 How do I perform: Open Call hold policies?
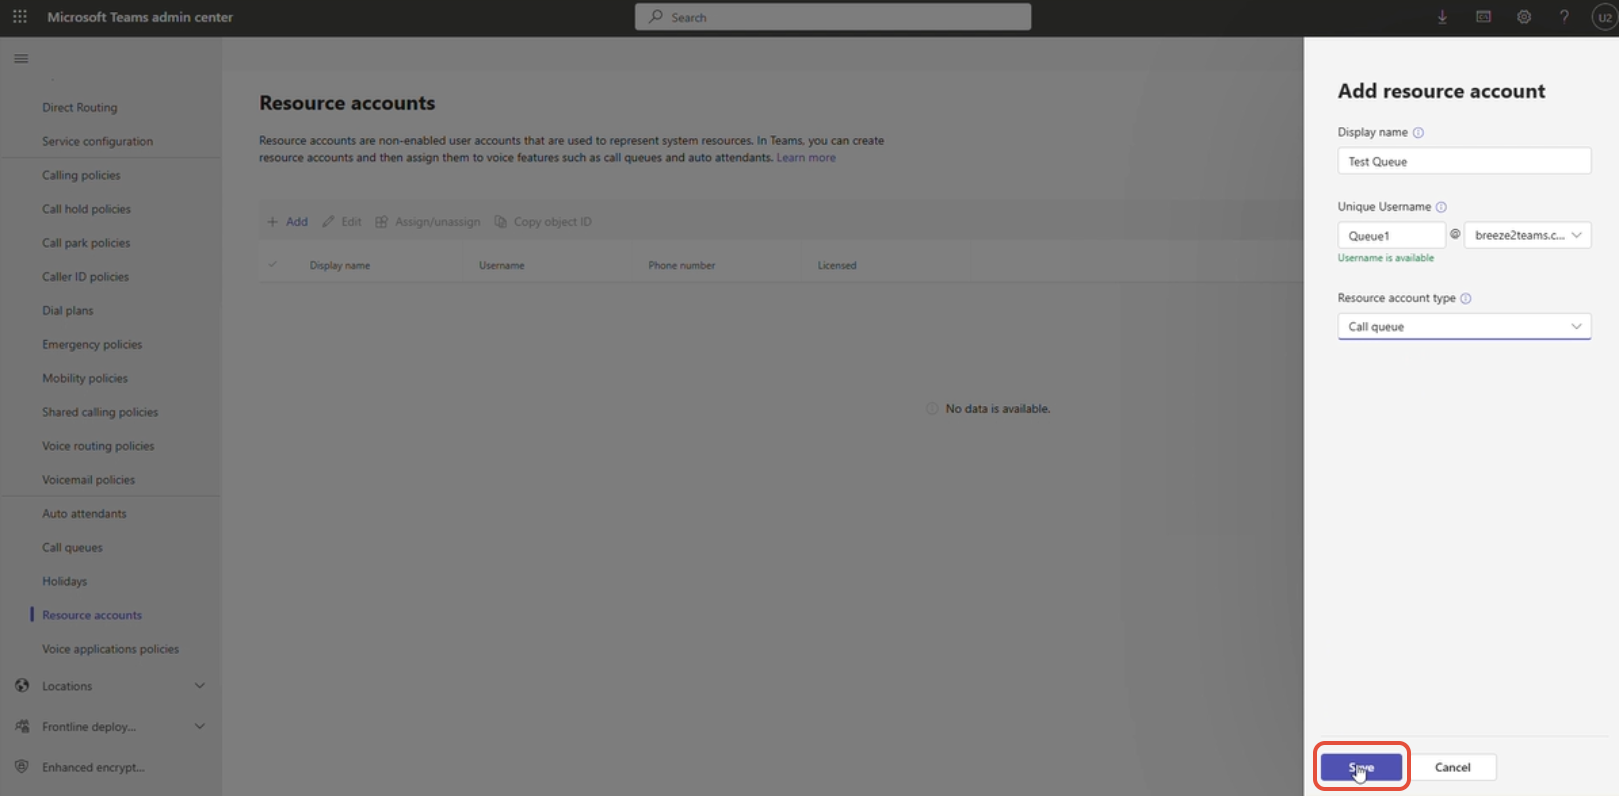click(x=86, y=210)
